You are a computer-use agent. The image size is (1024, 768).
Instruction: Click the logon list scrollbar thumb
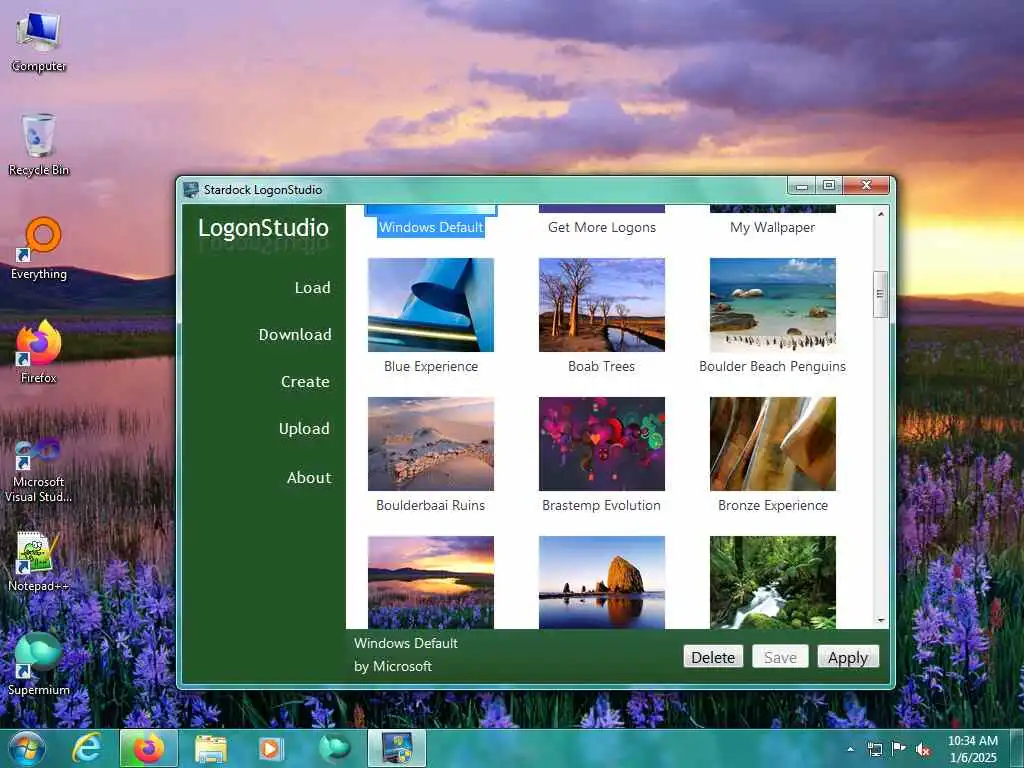coord(880,294)
